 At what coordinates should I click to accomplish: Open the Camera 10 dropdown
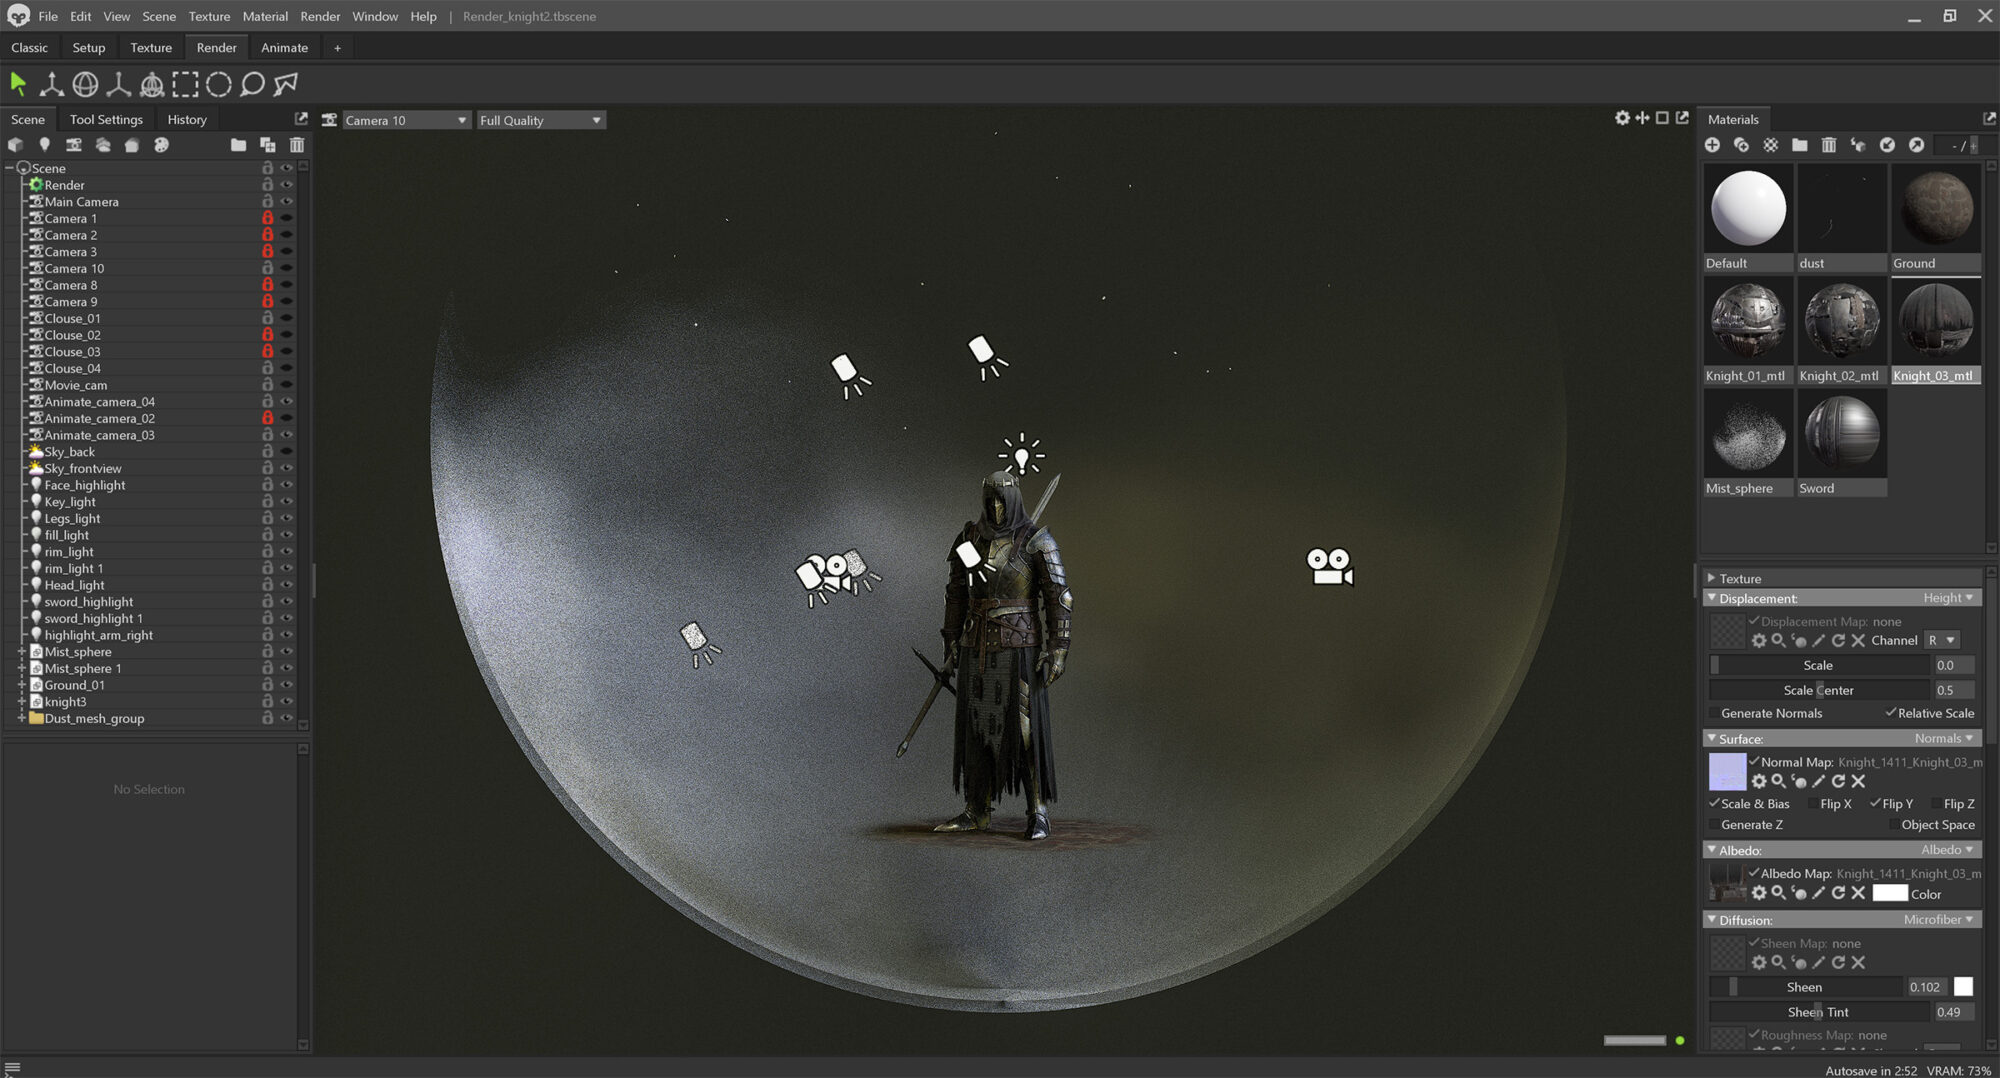(x=406, y=120)
